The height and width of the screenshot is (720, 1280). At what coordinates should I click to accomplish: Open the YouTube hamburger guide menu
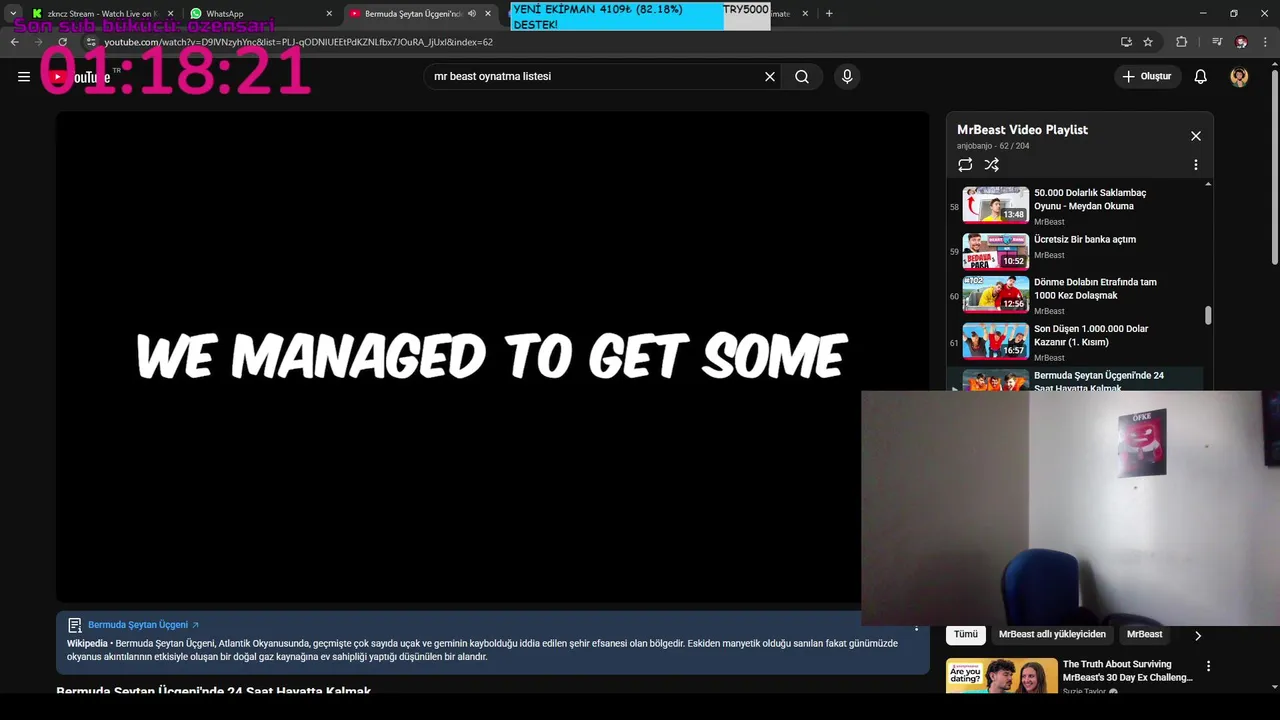(x=24, y=77)
